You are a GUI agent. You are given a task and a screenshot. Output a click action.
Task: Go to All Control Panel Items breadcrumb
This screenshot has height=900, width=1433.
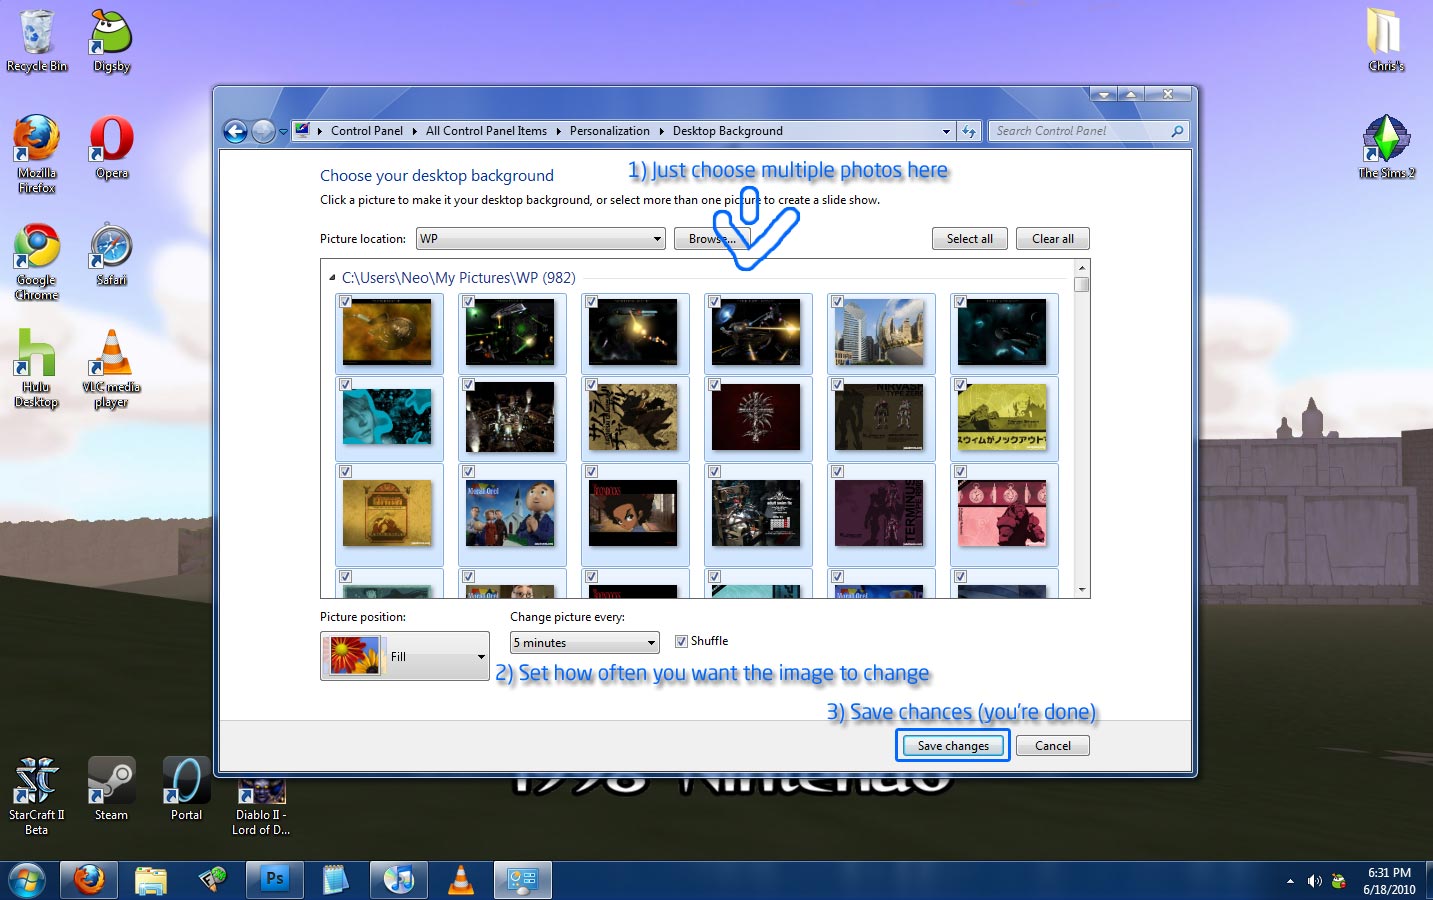tap(486, 131)
